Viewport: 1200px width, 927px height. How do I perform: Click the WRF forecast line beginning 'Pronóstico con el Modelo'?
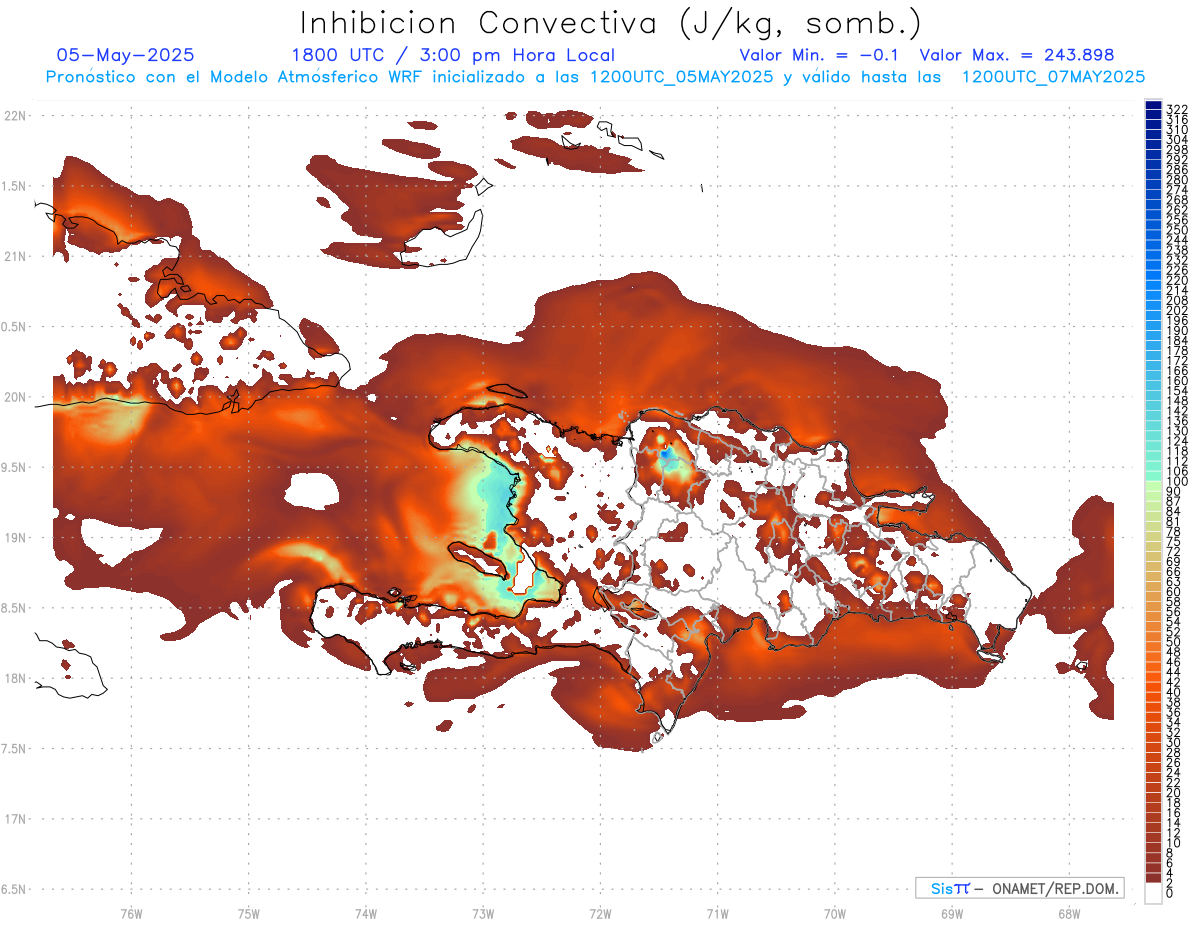coord(596,77)
